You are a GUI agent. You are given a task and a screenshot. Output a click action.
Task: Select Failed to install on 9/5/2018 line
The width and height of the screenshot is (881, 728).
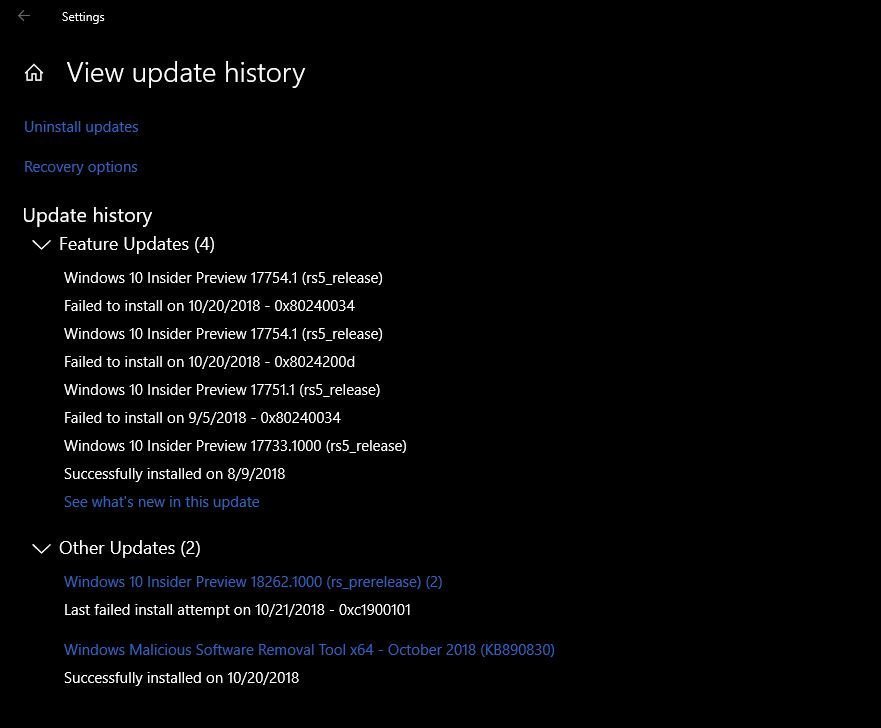tap(202, 418)
